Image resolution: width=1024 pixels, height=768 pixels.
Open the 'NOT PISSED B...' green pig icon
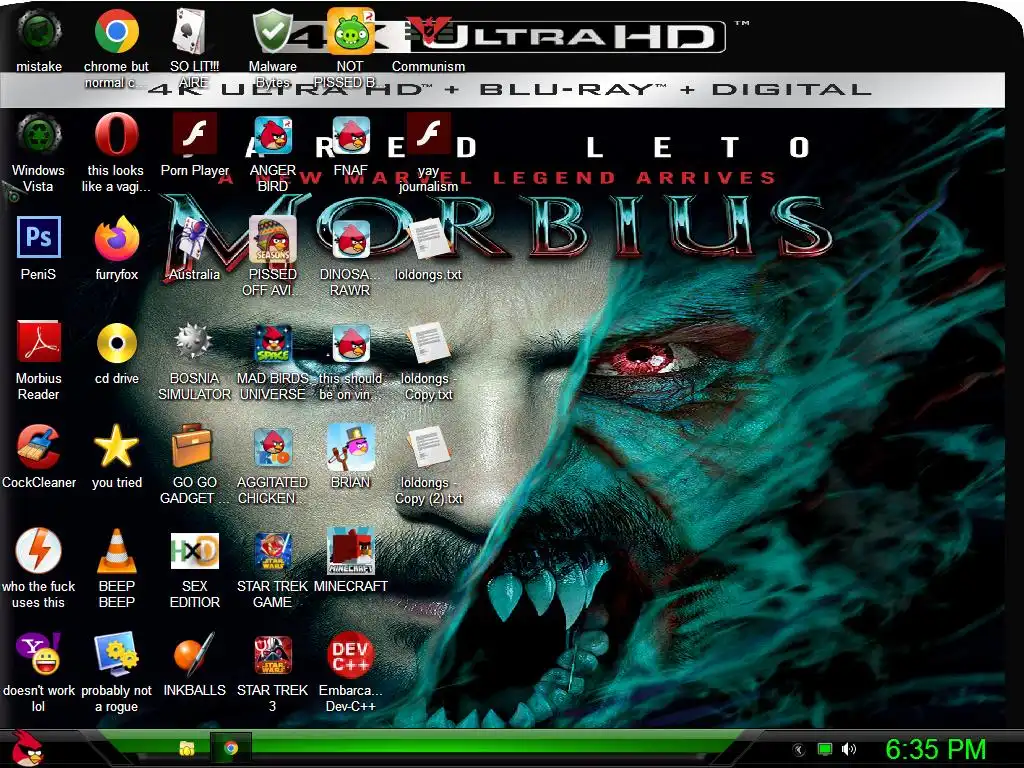coord(350,31)
